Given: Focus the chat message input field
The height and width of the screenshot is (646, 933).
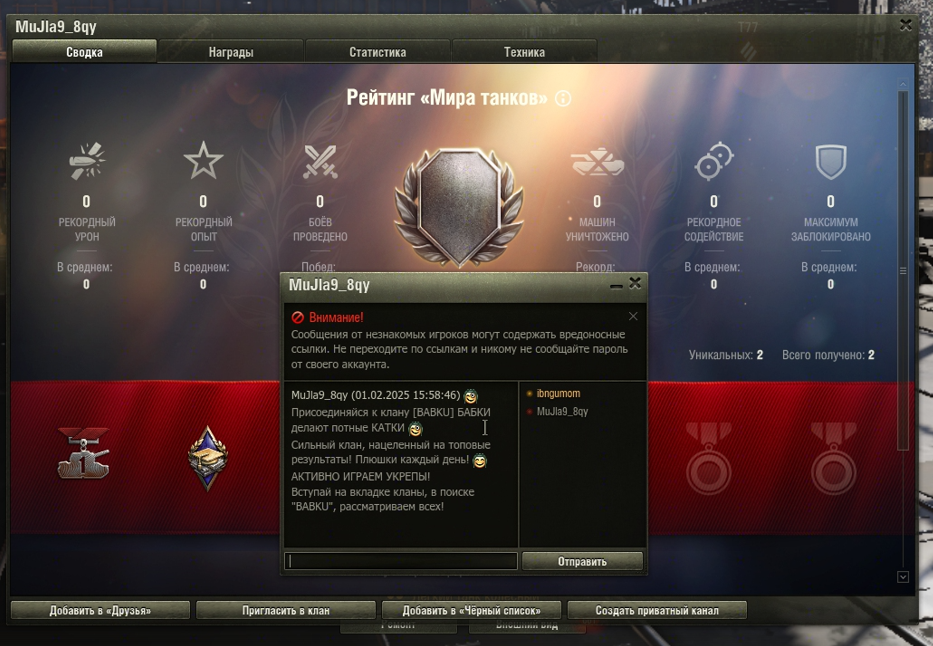Looking at the screenshot, I should coord(400,561).
